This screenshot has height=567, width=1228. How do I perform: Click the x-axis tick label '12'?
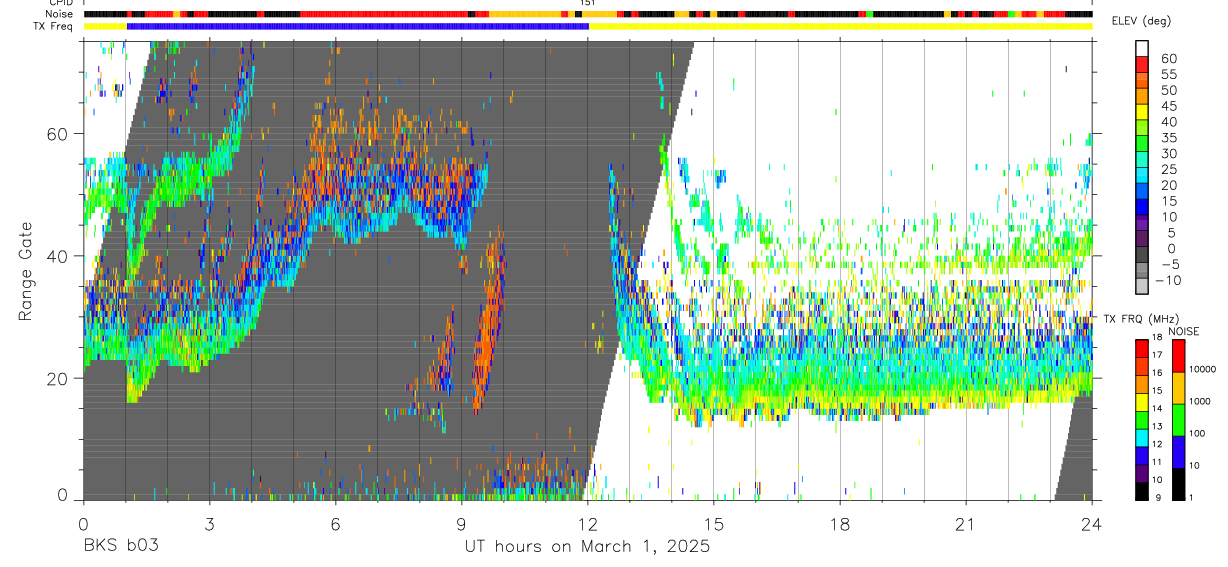588,524
